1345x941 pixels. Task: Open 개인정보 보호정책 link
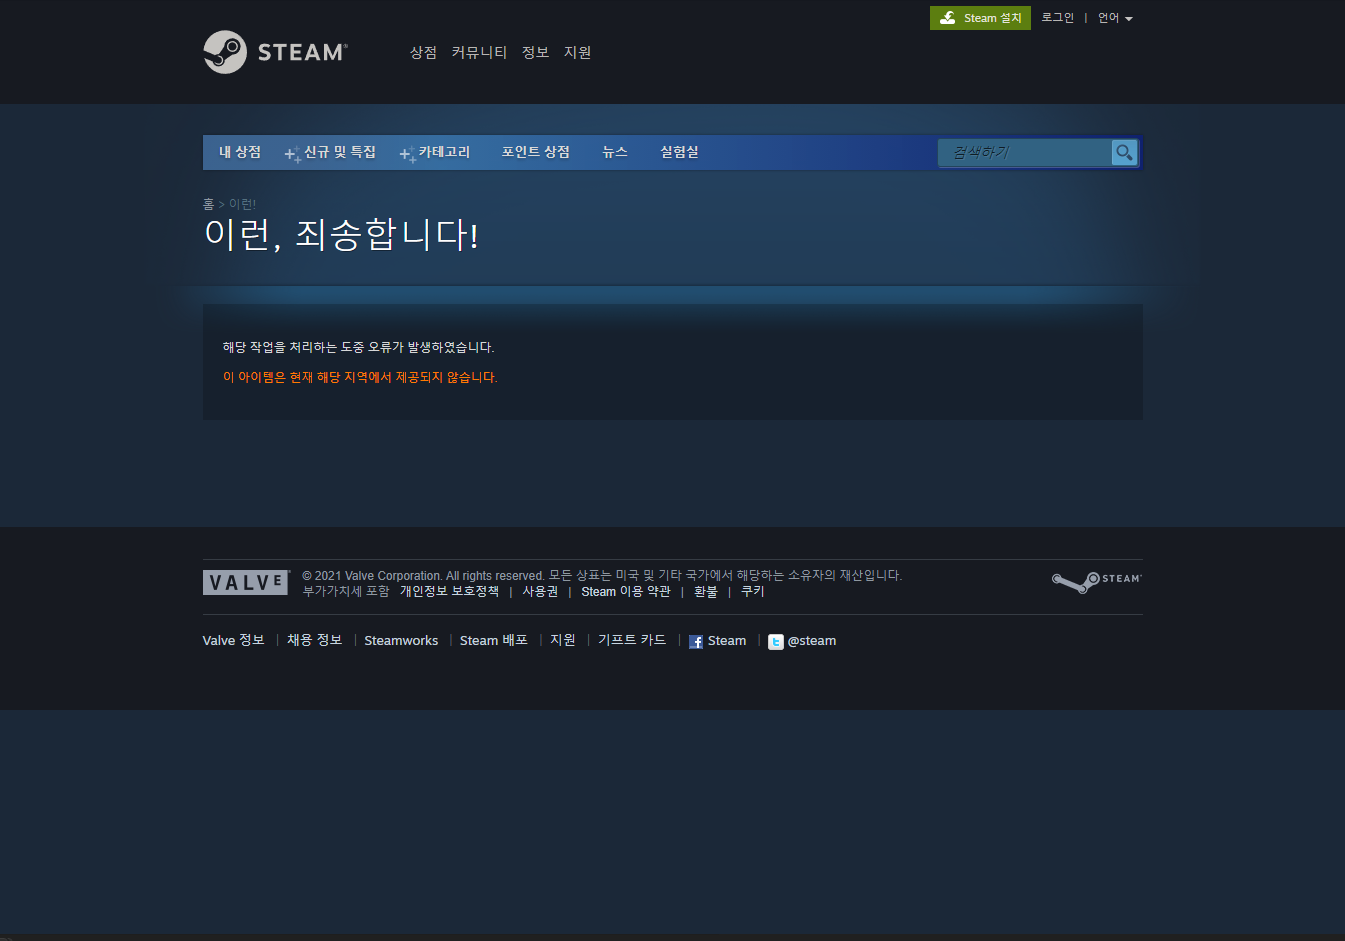449,591
